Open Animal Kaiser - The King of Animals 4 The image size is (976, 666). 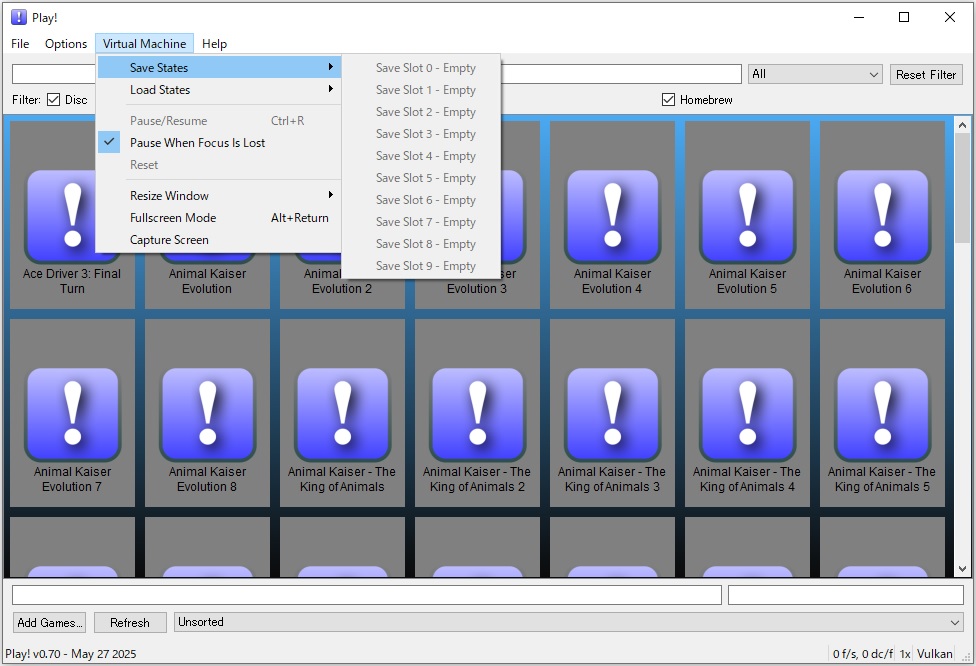click(748, 413)
